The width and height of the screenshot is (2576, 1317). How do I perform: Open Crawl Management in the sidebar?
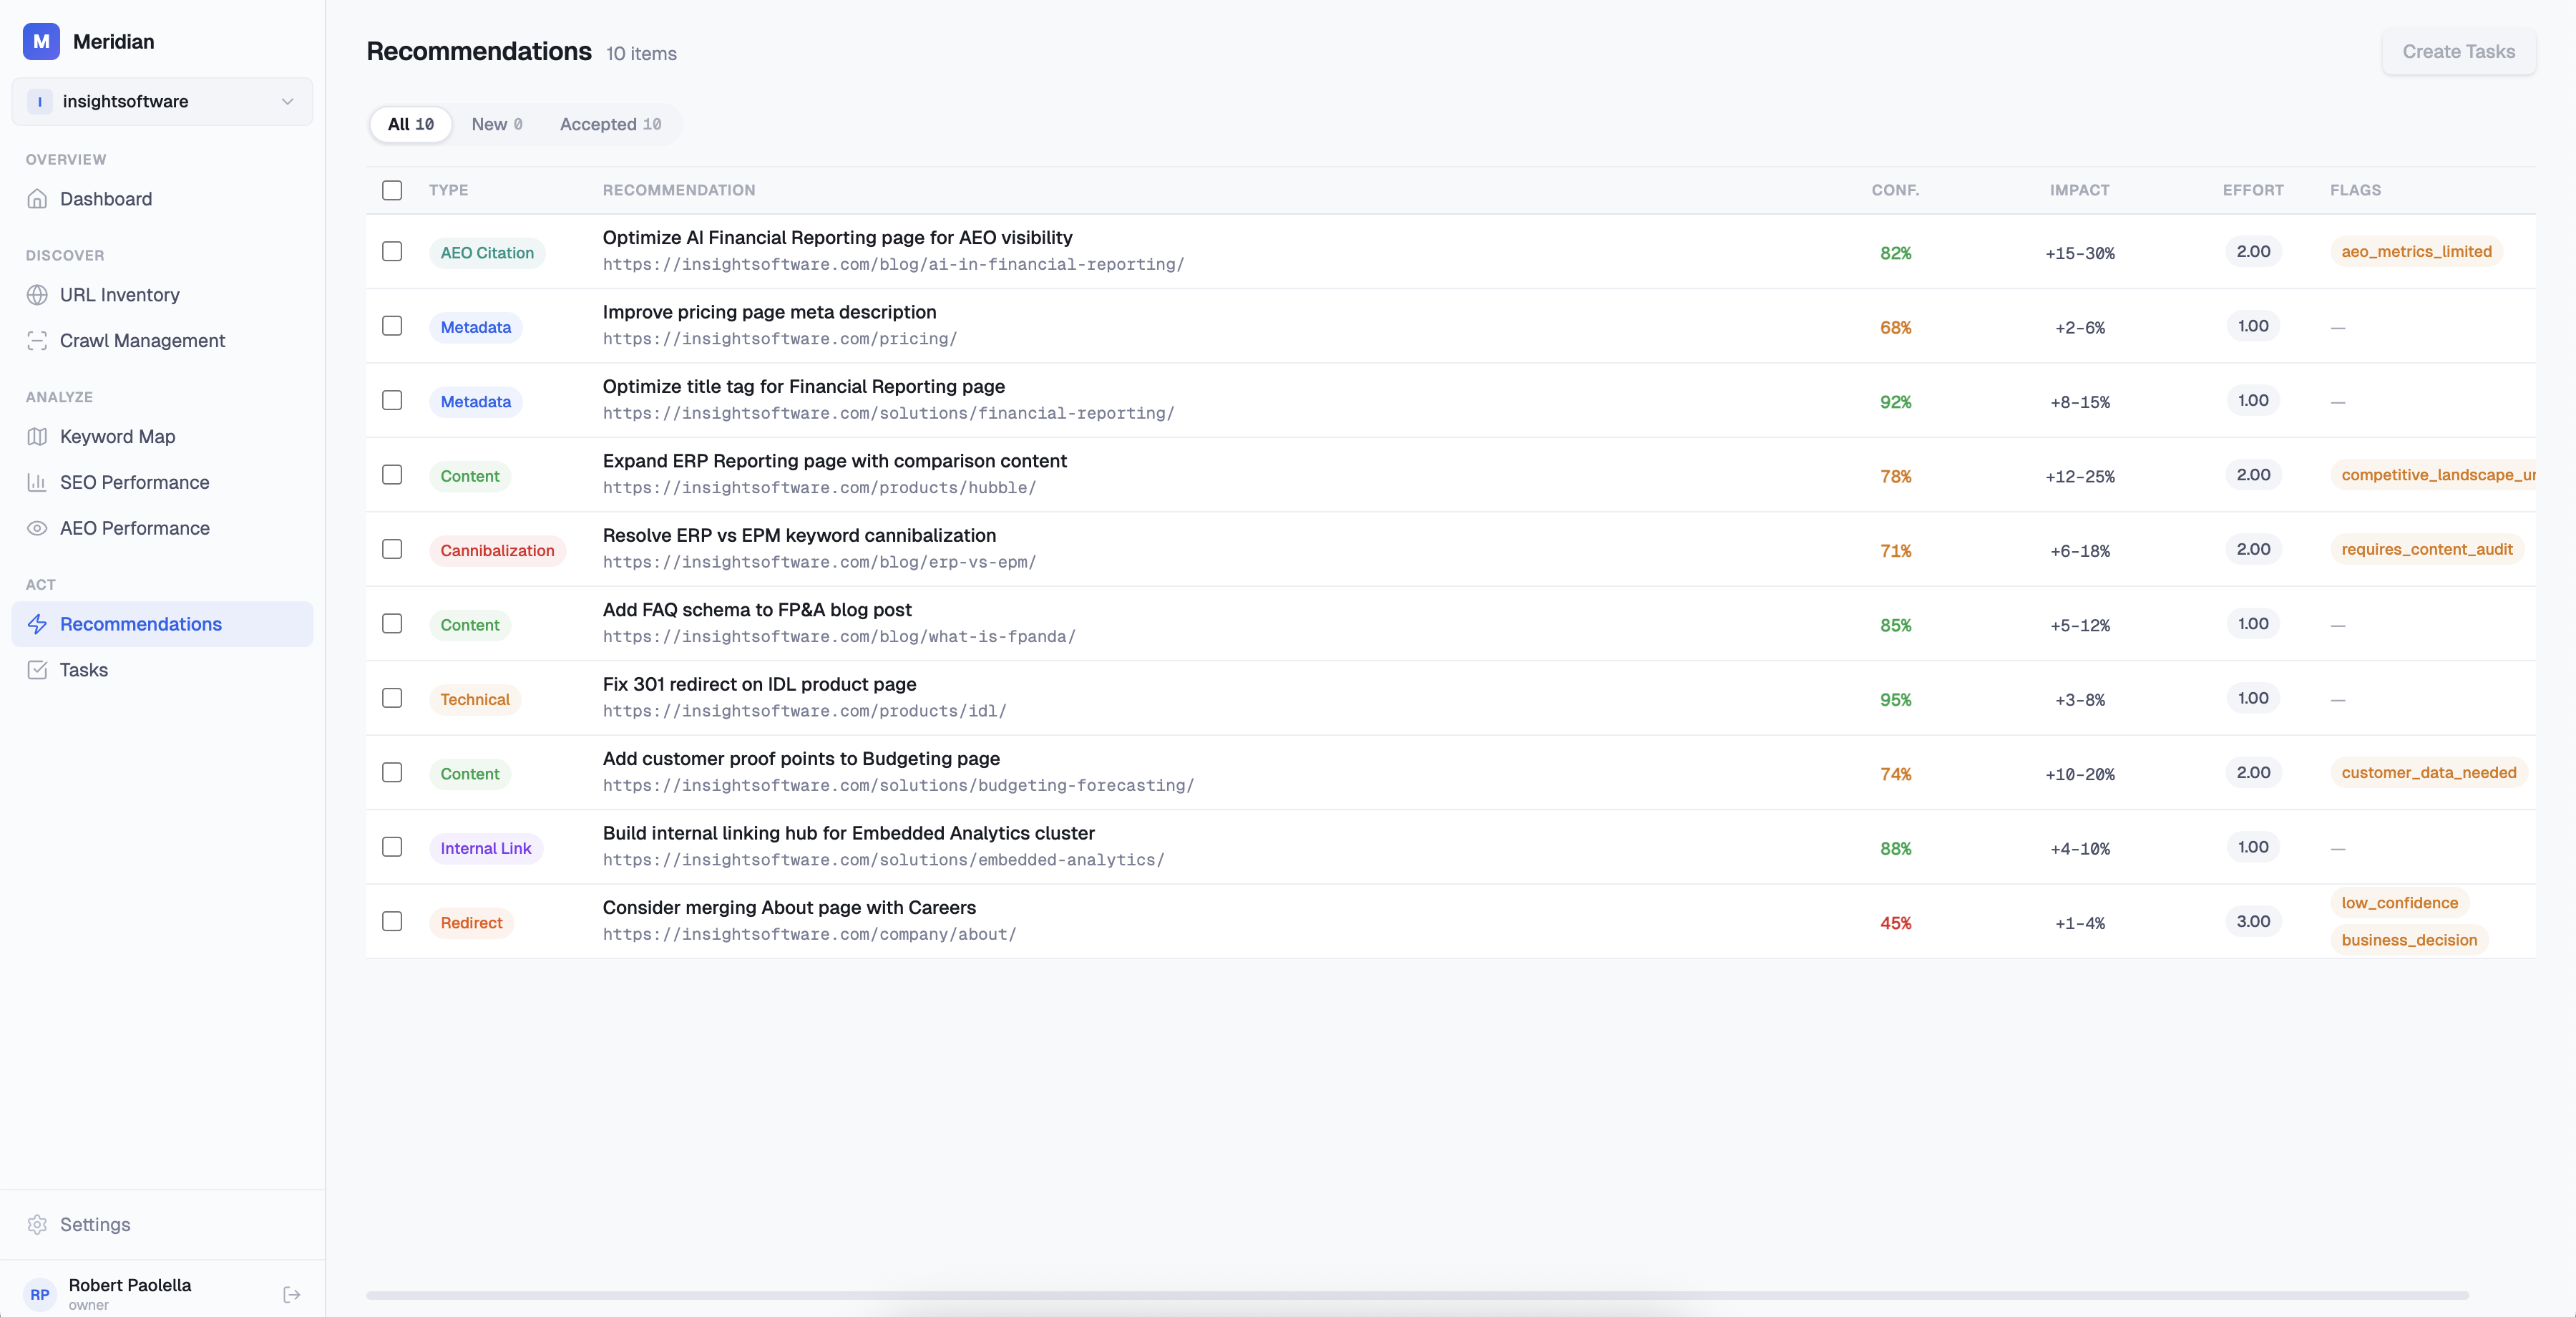coord(162,341)
